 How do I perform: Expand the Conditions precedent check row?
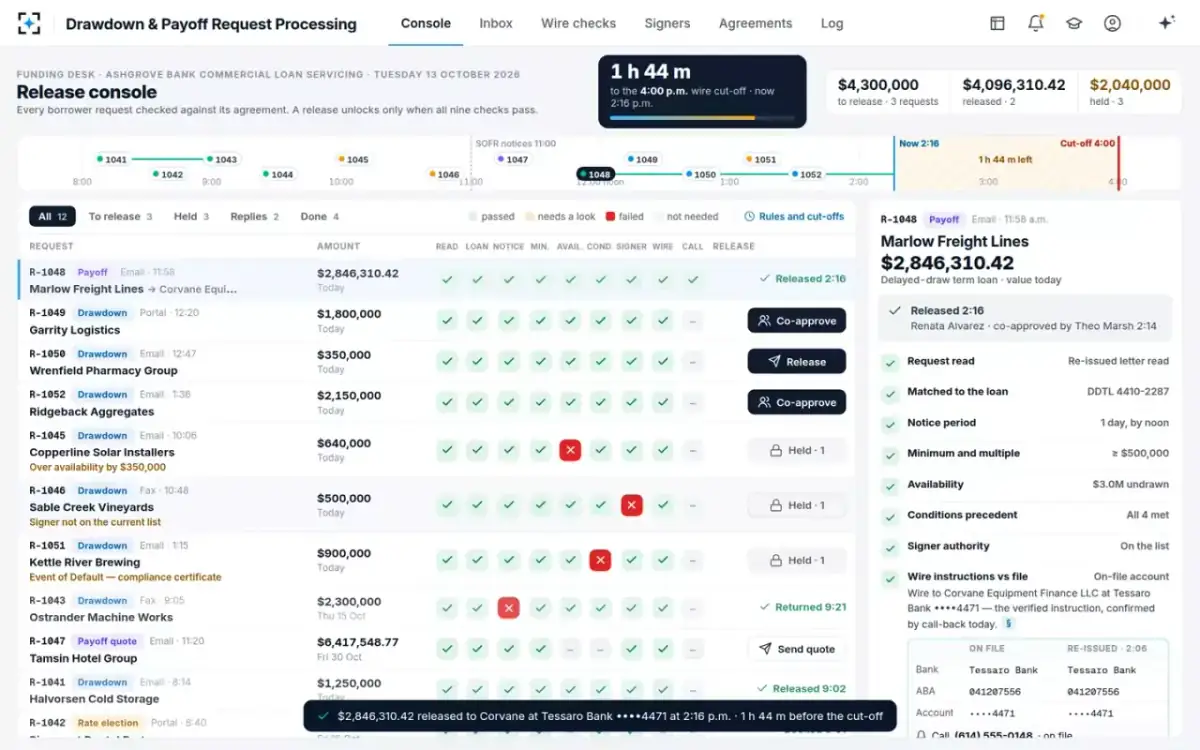click(1025, 516)
